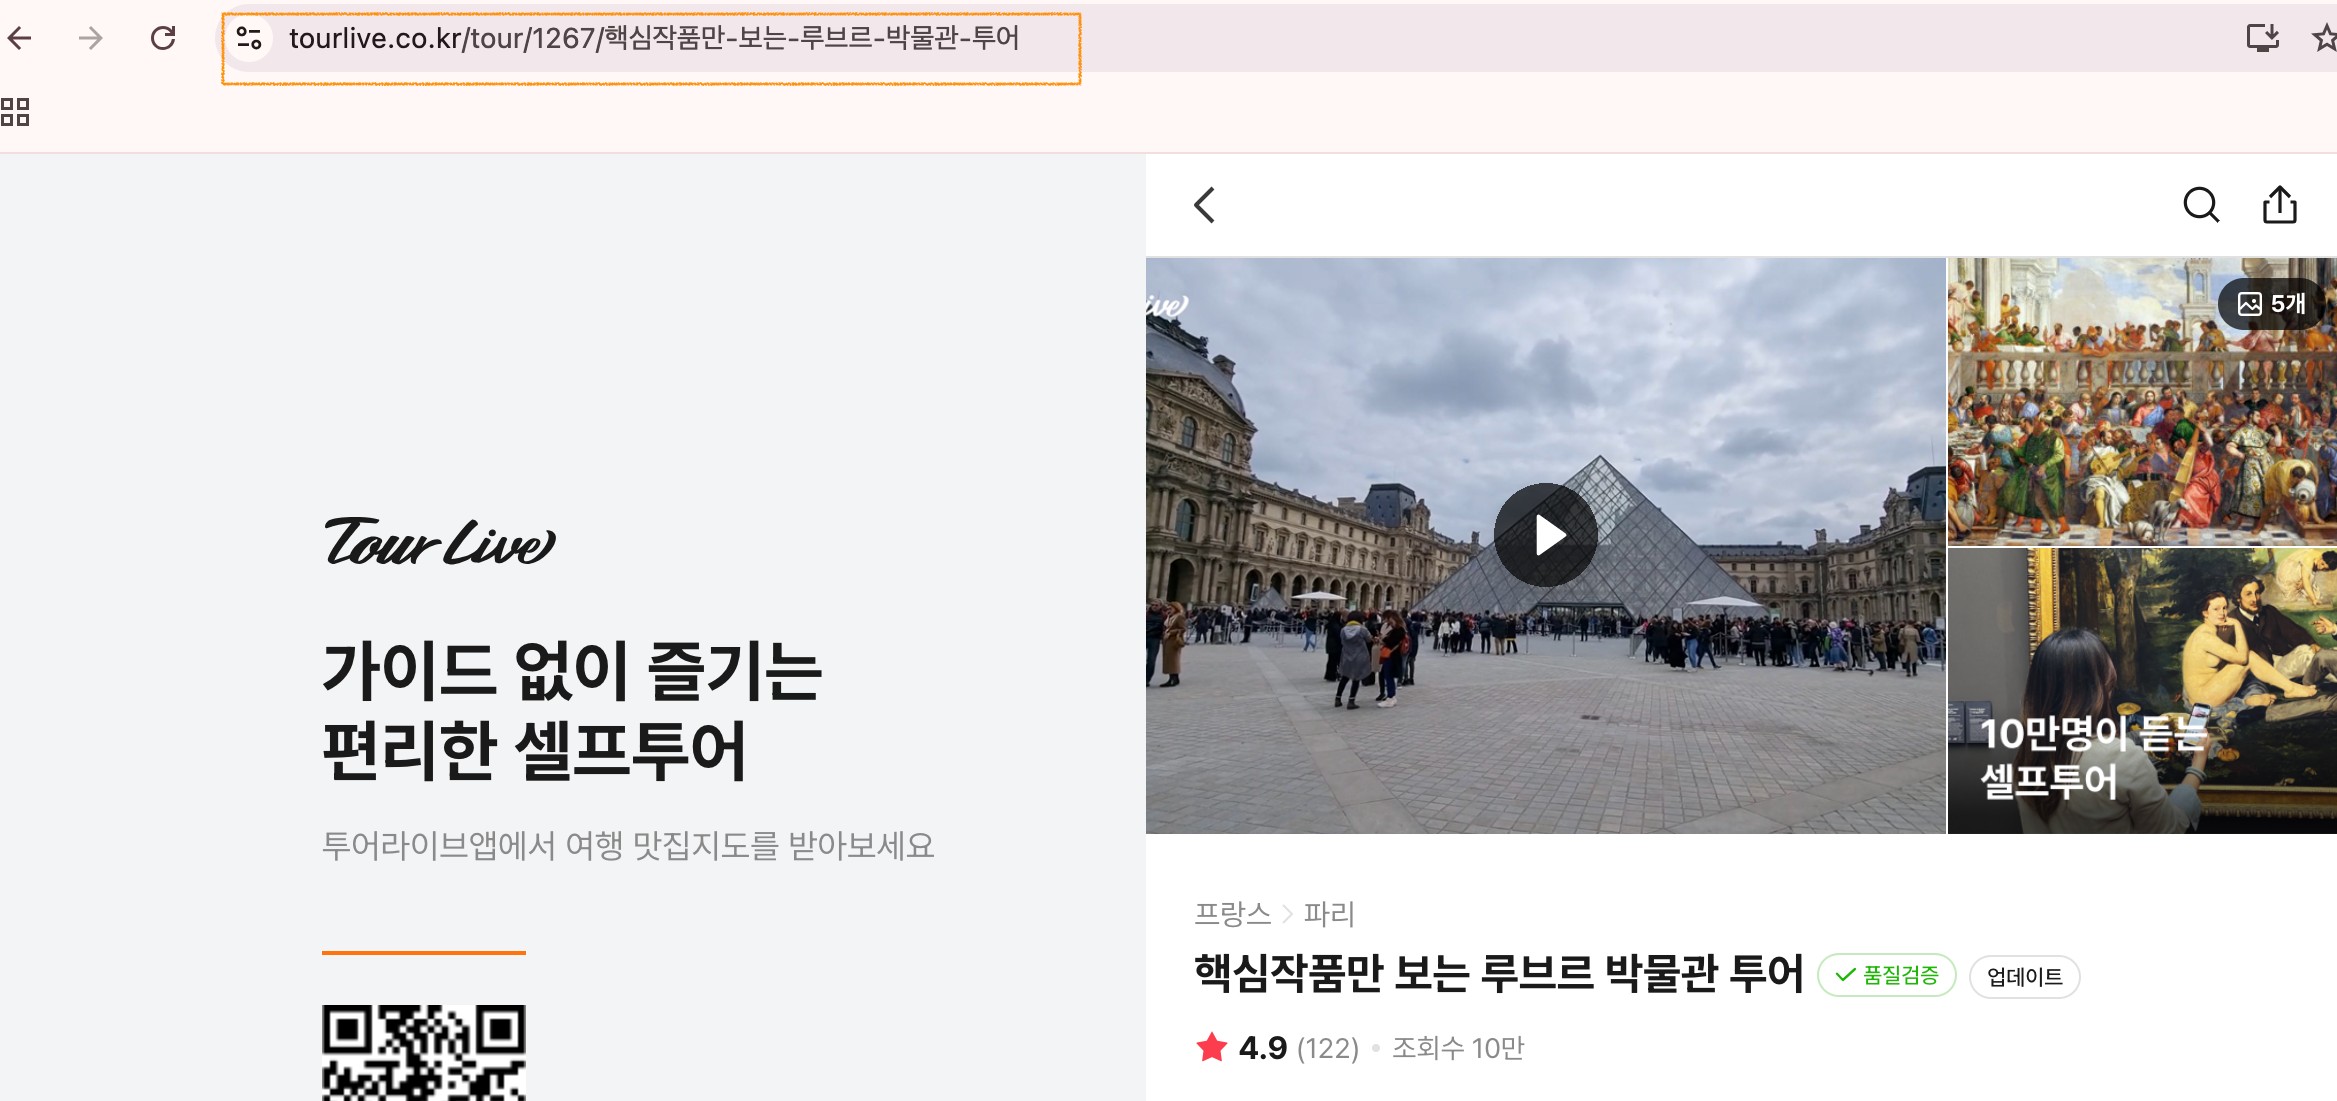2337x1101 pixels.
Task: Click the browser forward arrow
Action: pyautogui.click(x=91, y=39)
